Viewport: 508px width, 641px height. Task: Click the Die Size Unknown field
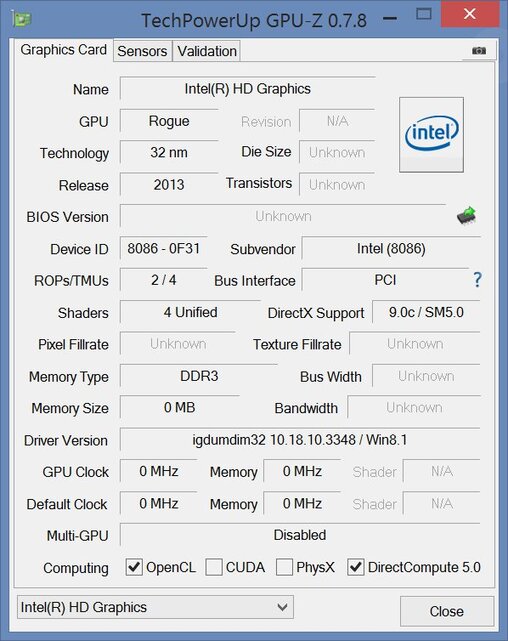click(x=337, y=152)
